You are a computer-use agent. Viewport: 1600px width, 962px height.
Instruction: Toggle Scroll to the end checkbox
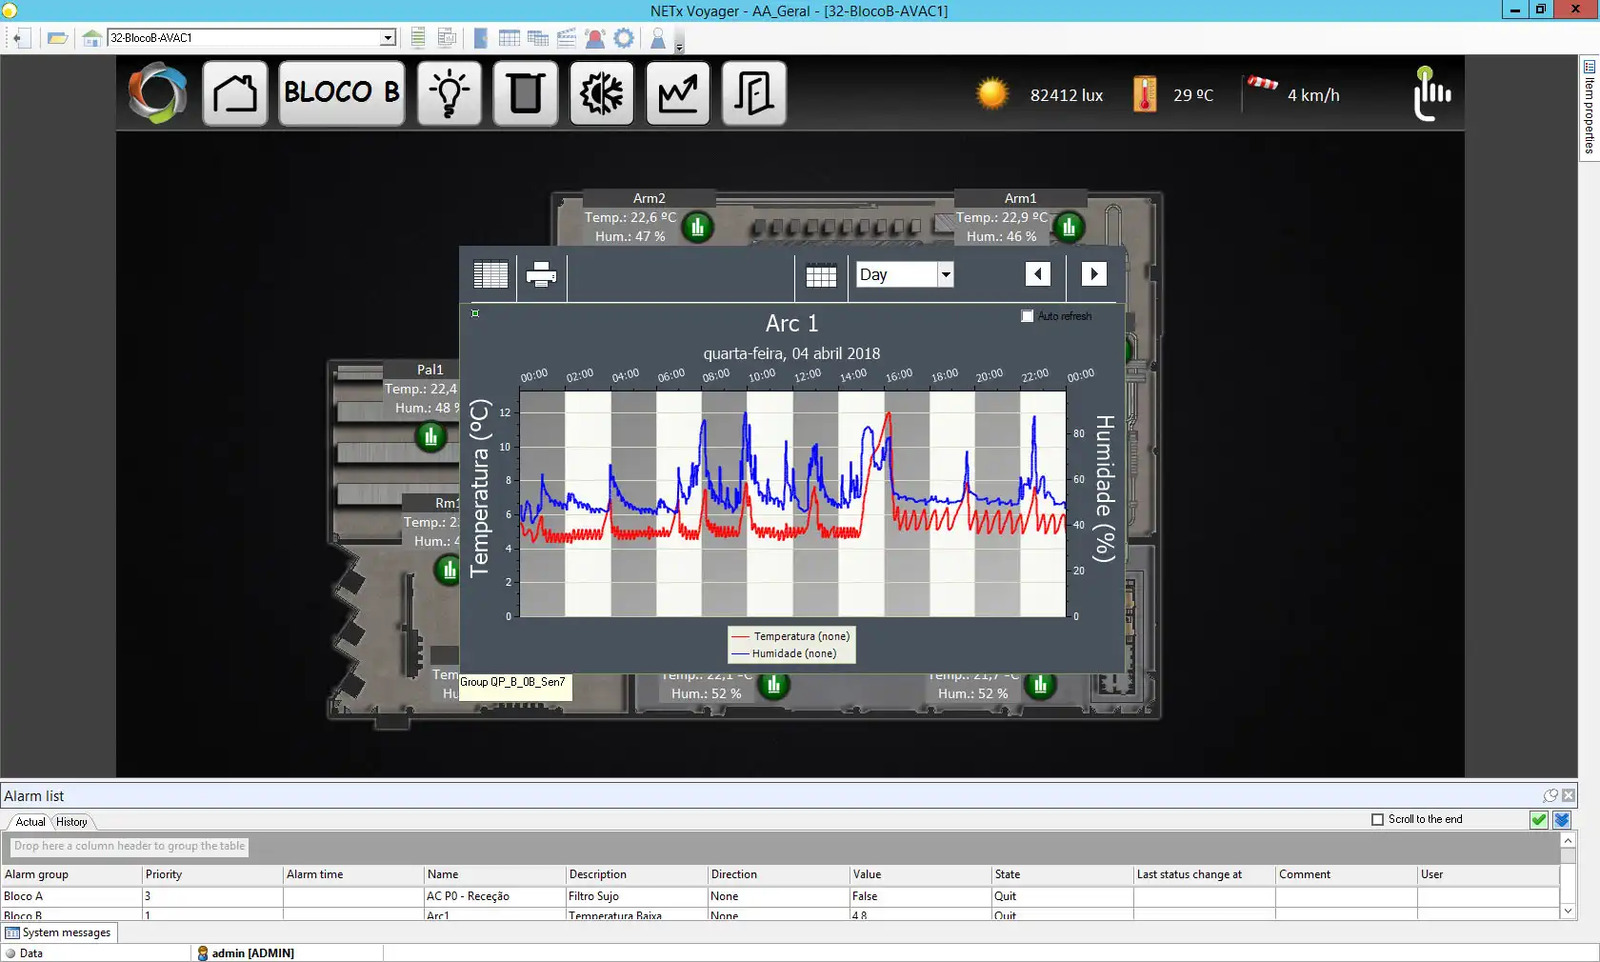click(x=1378, y=819)
